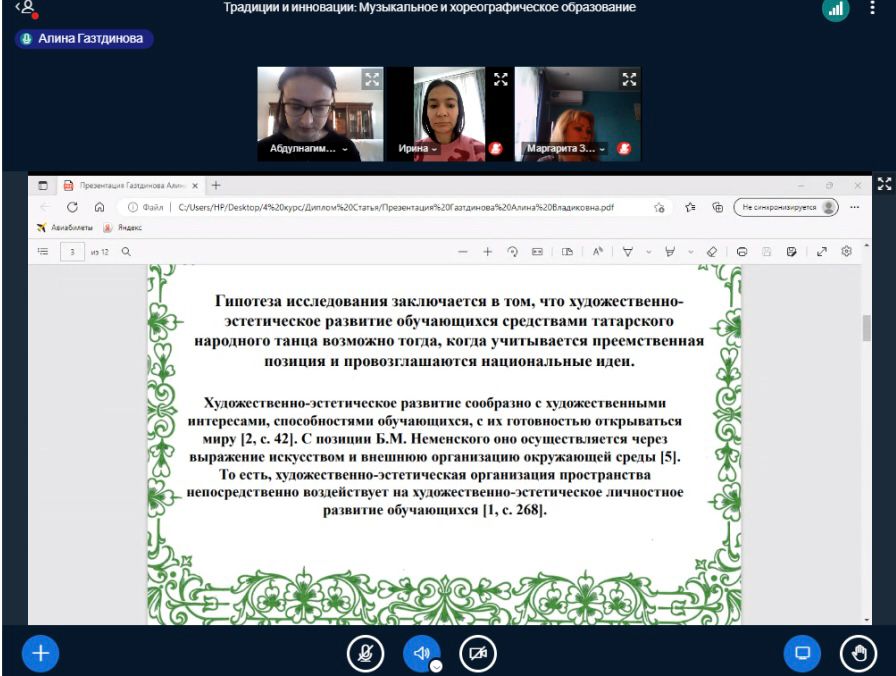The width and height of the screenshot is (896, 676).
Task: Turn on the webcam
Action: pos(478,653)
